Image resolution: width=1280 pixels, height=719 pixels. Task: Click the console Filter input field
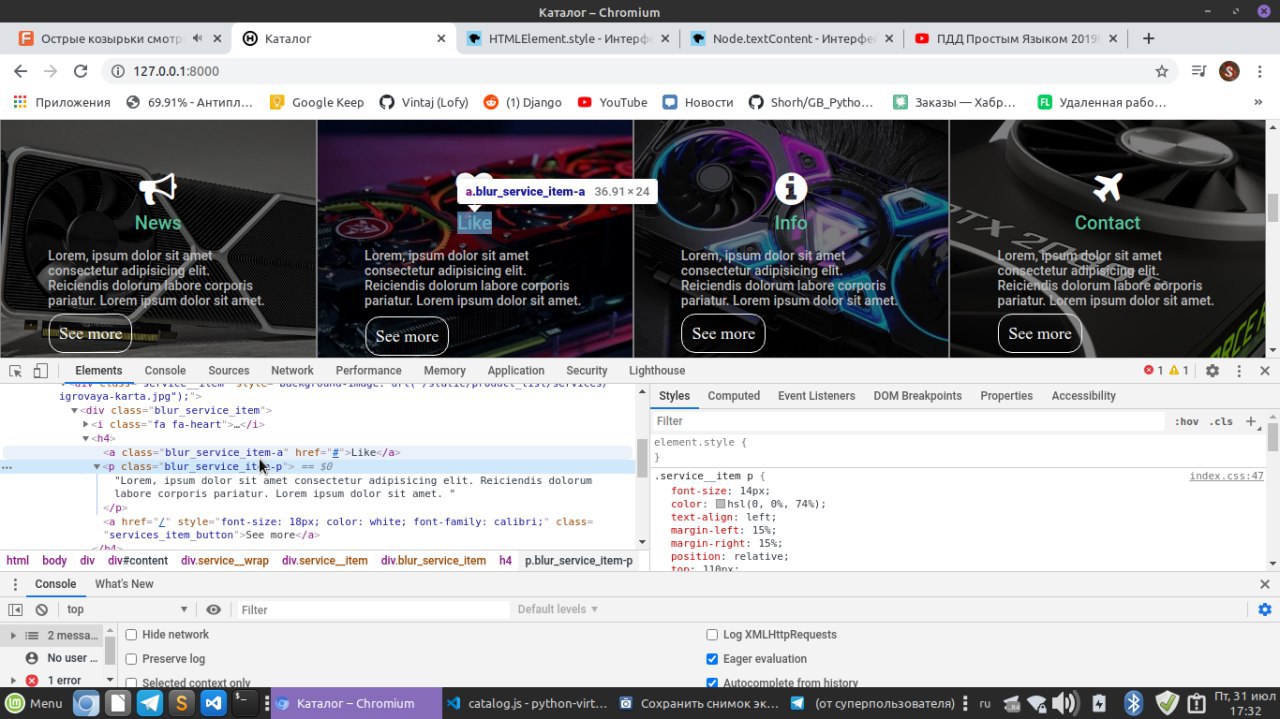click(372, 609)
